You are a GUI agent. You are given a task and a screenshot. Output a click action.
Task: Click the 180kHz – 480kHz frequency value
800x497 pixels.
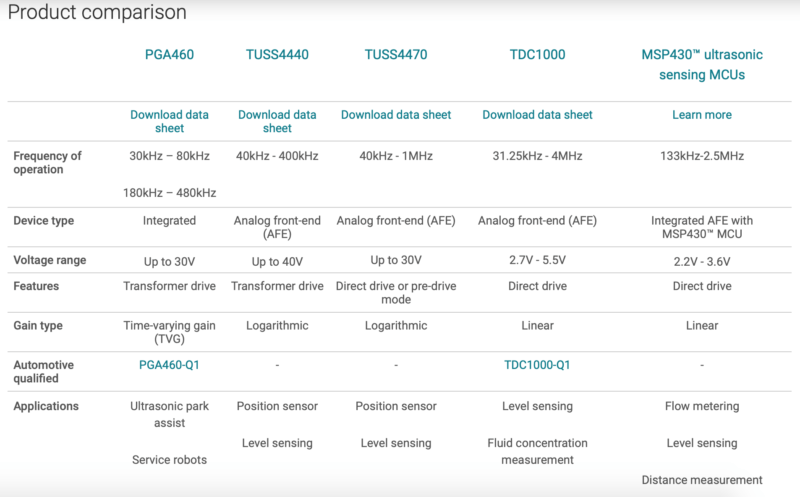(x=169, y=193)
